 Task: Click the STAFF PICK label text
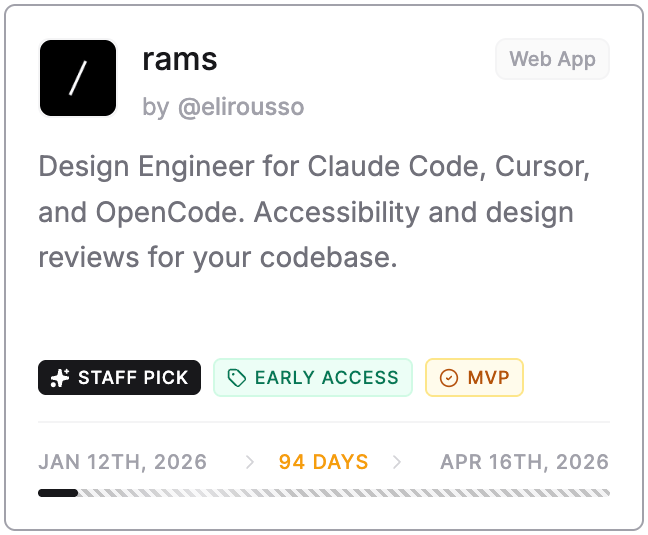(133, 378)
